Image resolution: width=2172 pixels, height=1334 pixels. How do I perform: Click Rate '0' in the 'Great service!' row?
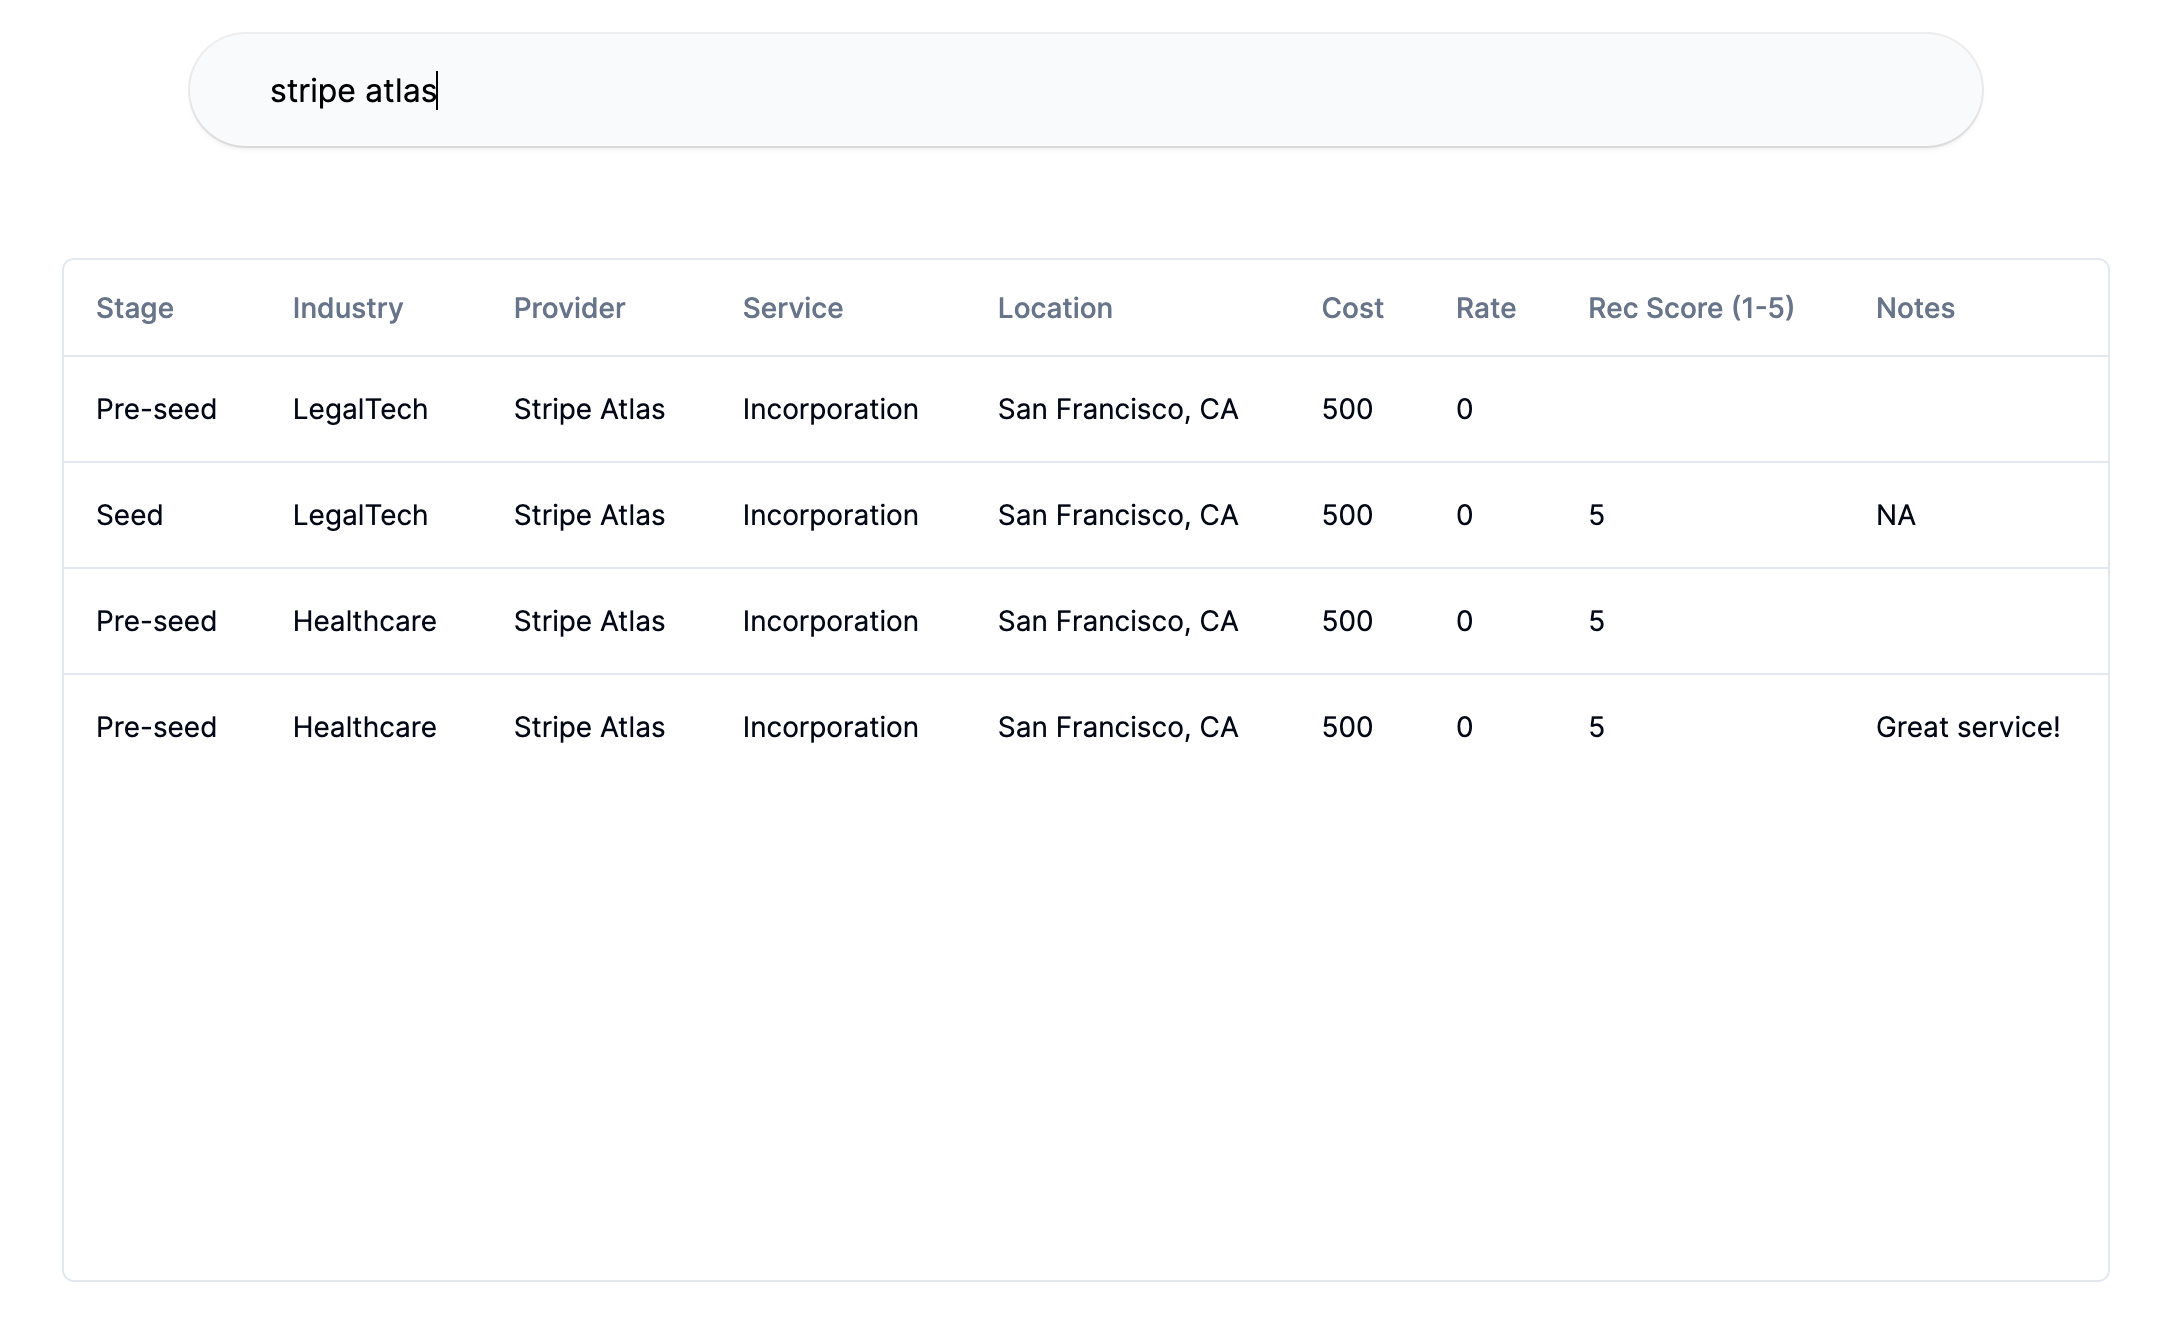[x=1464, y=727]
